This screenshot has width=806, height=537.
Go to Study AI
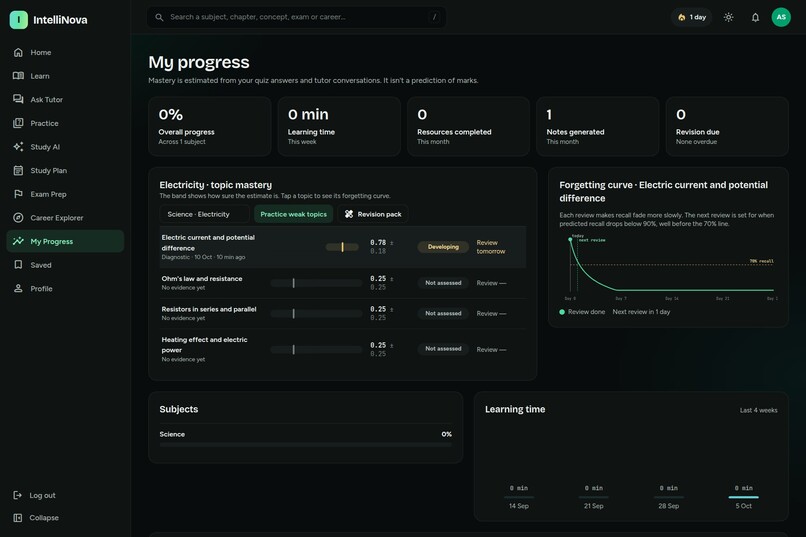coord(65,147)
